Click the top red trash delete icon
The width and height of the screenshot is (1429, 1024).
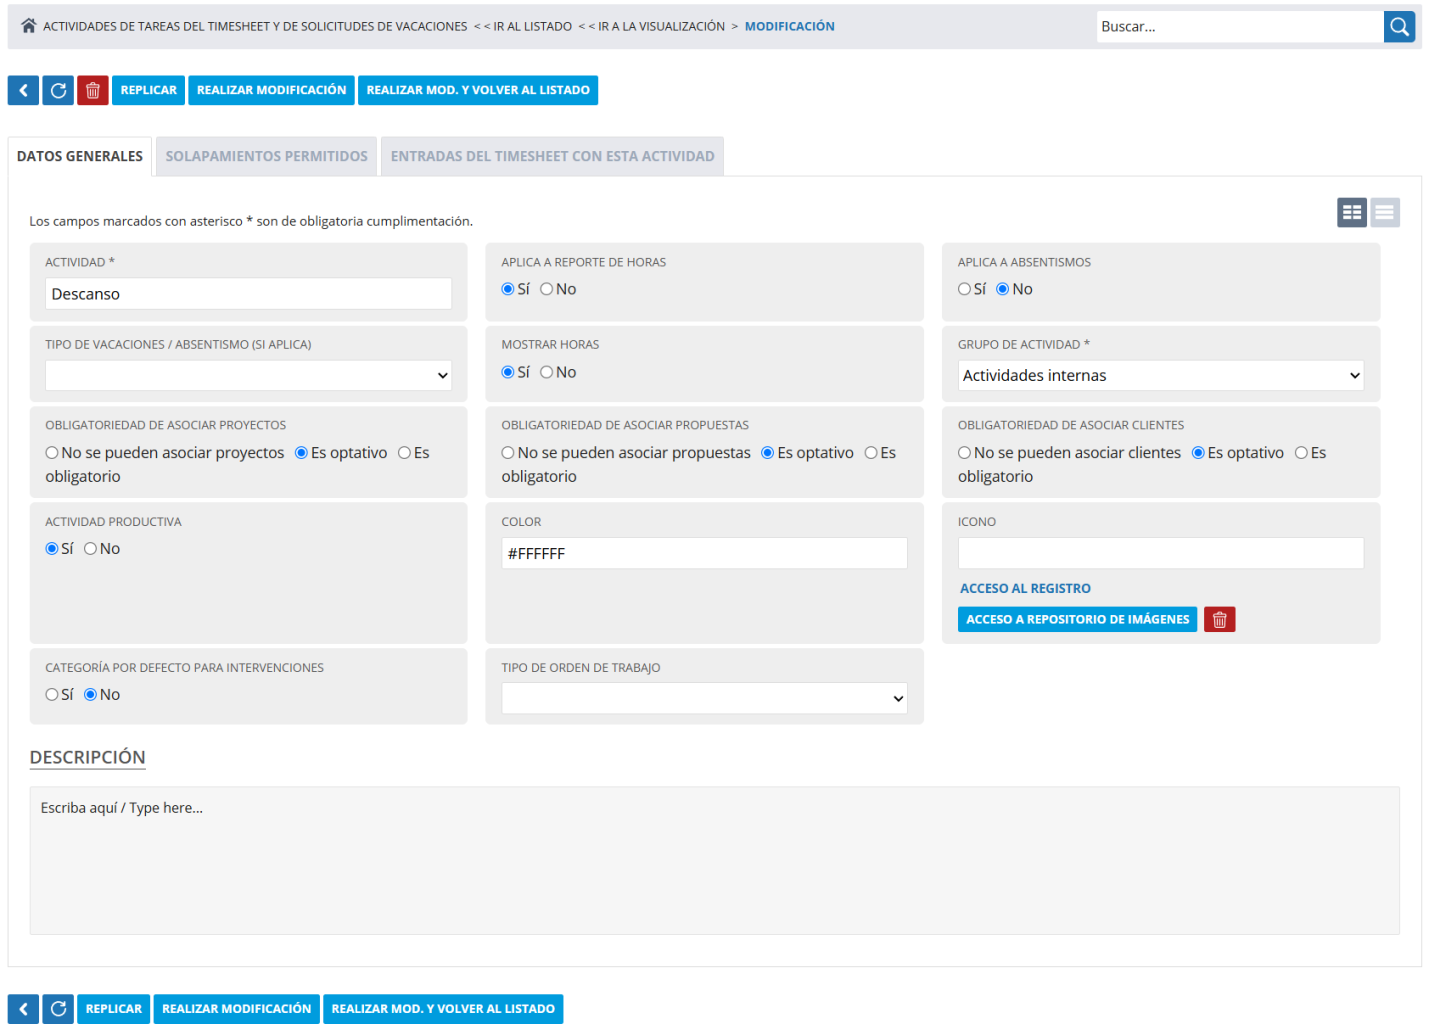(x=93, y=90)
